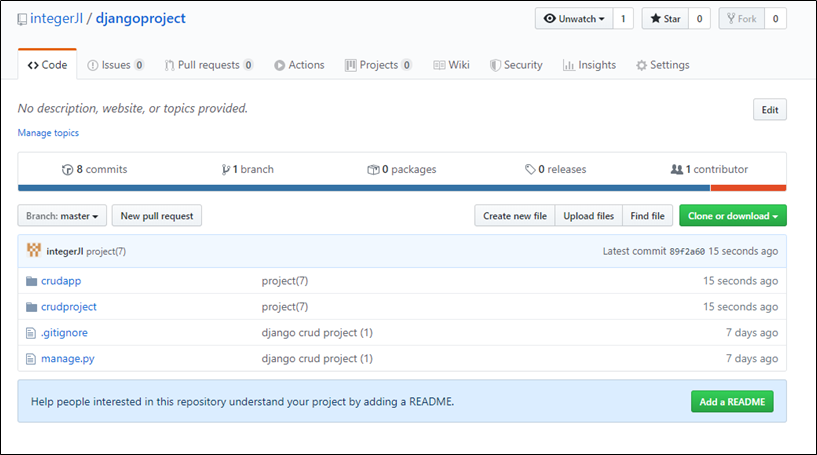Open the manage.py file link
Image resolution: width=817 pixels, height=455 pixels.
(68, 359)
